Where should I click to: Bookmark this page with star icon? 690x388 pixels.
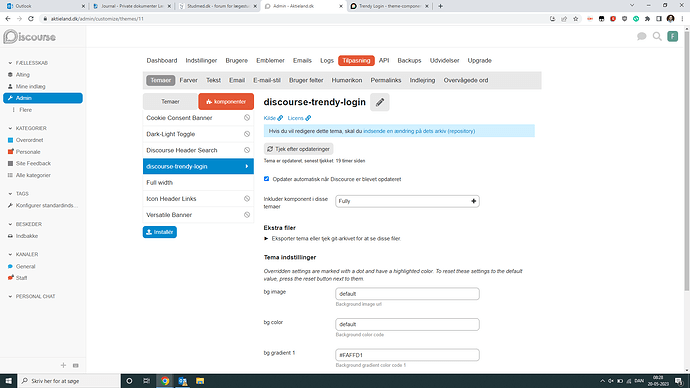coord(576,19)
